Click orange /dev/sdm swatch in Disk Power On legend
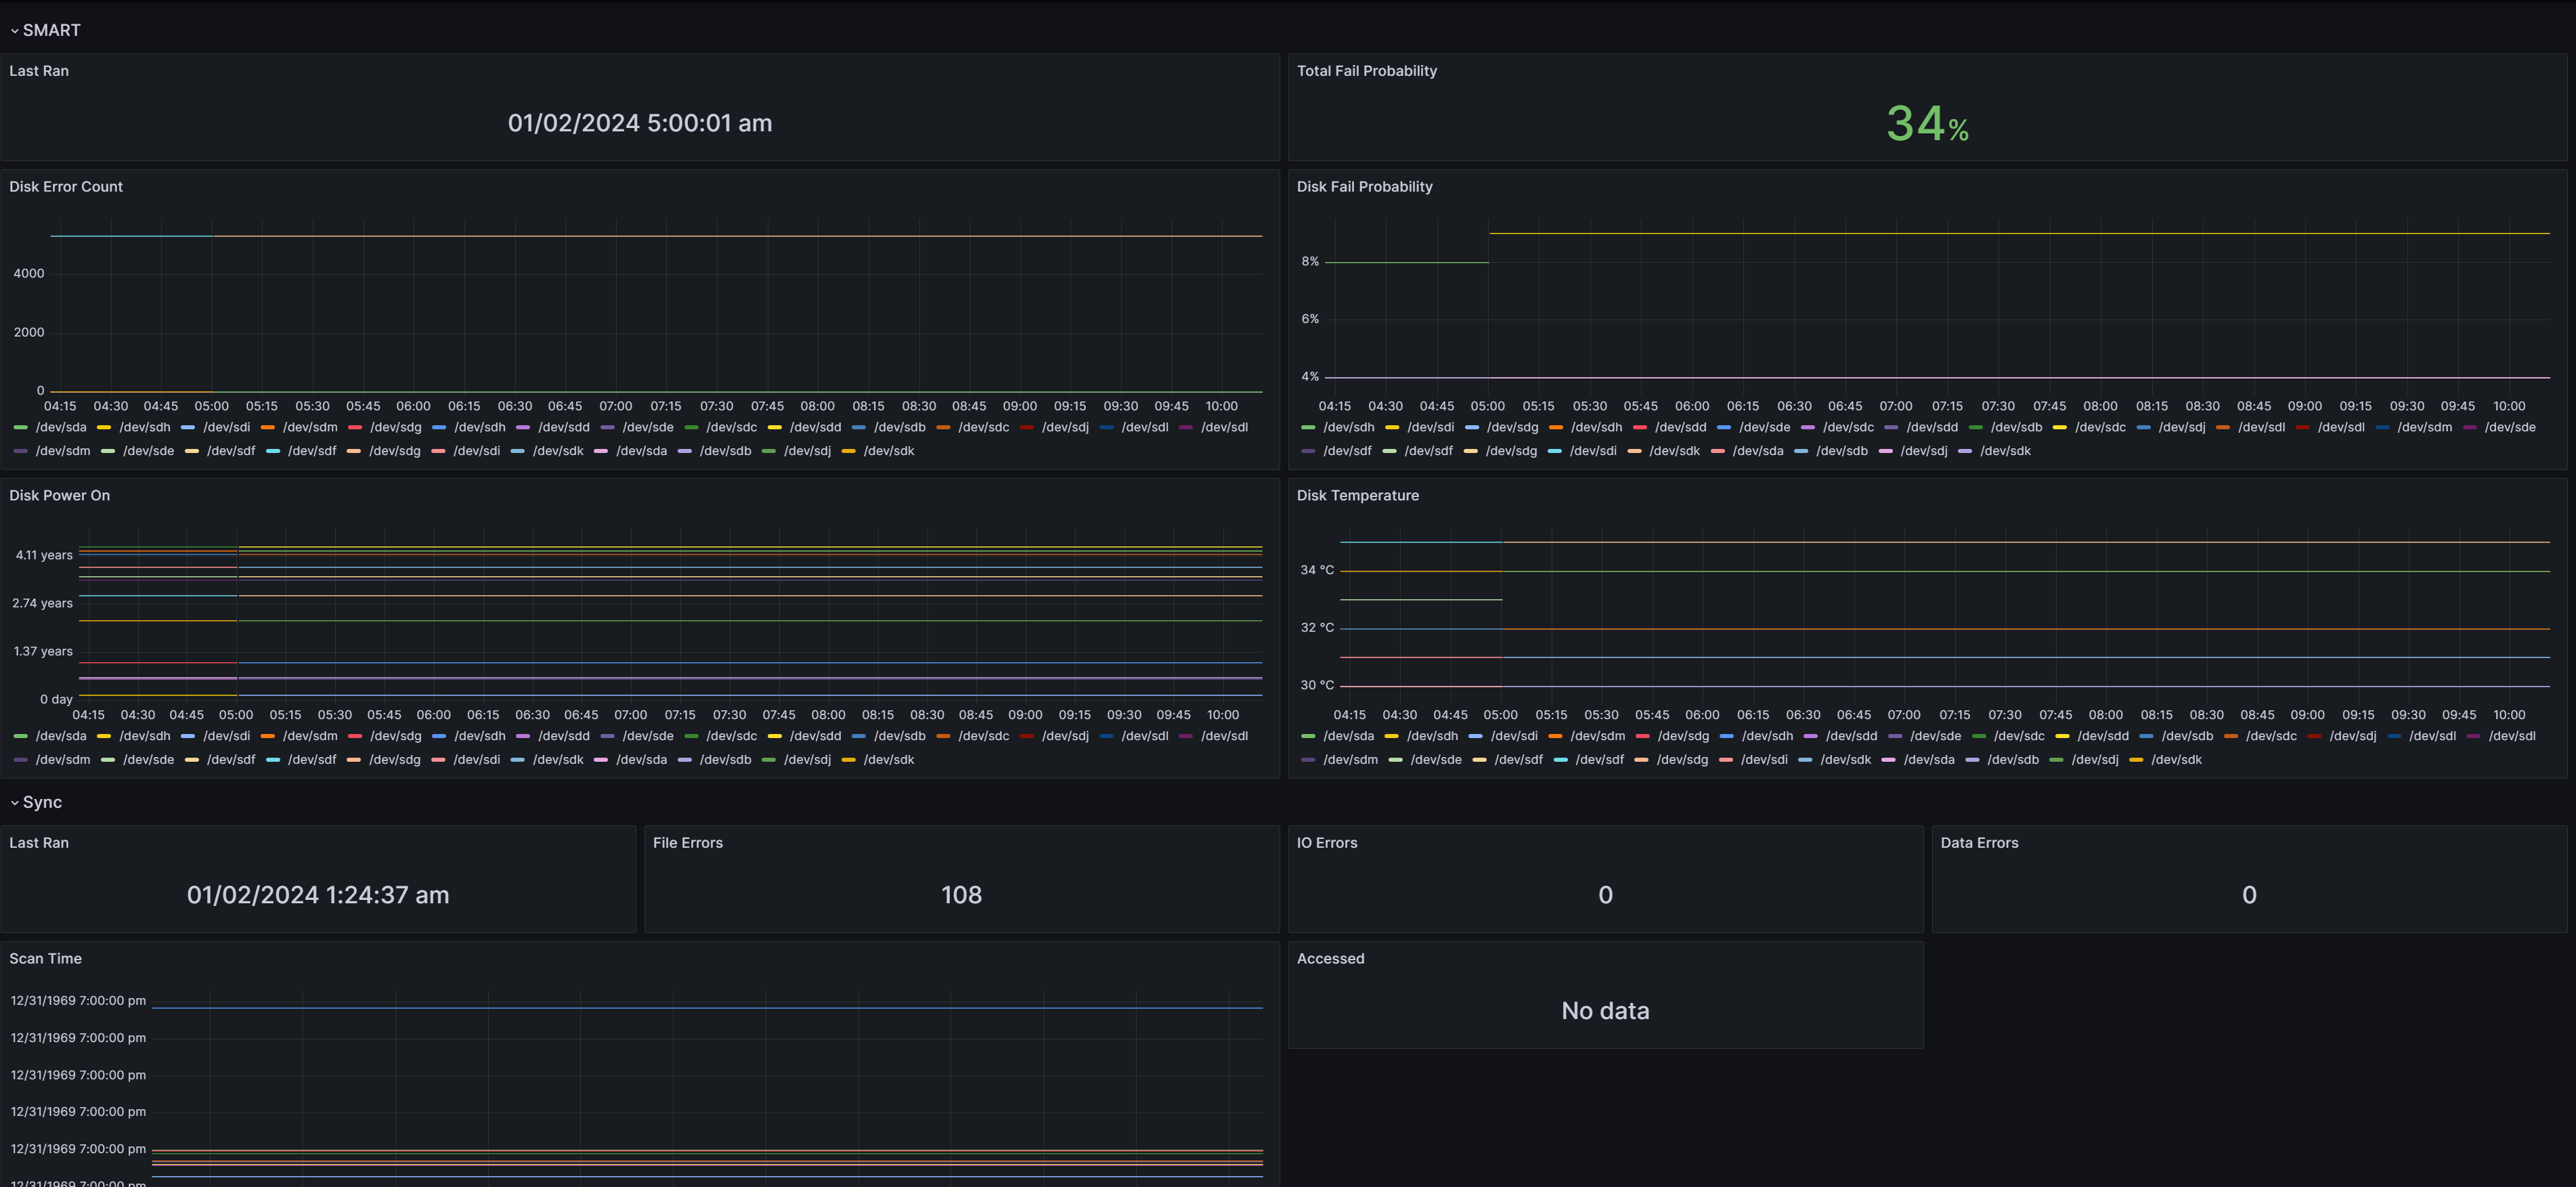Viewport: 2576px width, 1187px height. pyautogui.click(x=267, y=737)
